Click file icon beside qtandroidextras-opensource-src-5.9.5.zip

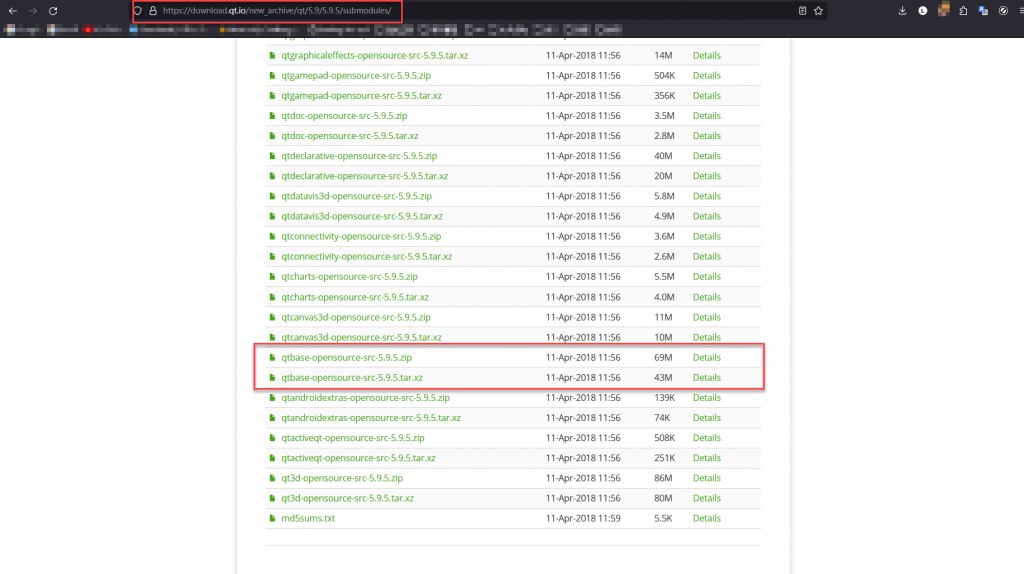[x=272, y=398]
